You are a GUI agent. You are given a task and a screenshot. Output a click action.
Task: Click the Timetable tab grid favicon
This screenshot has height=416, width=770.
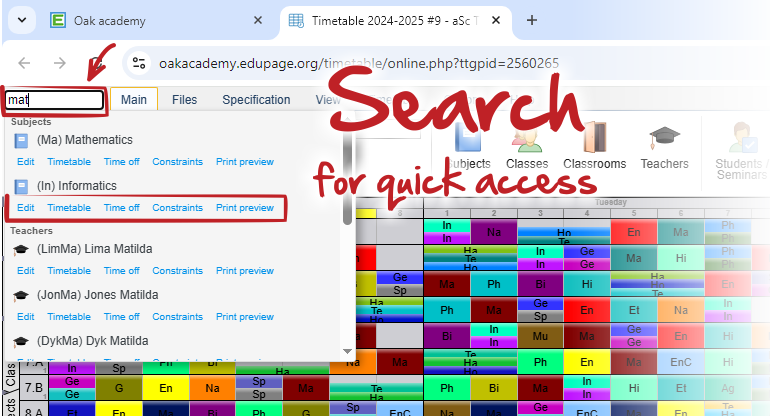pos(296,21)
